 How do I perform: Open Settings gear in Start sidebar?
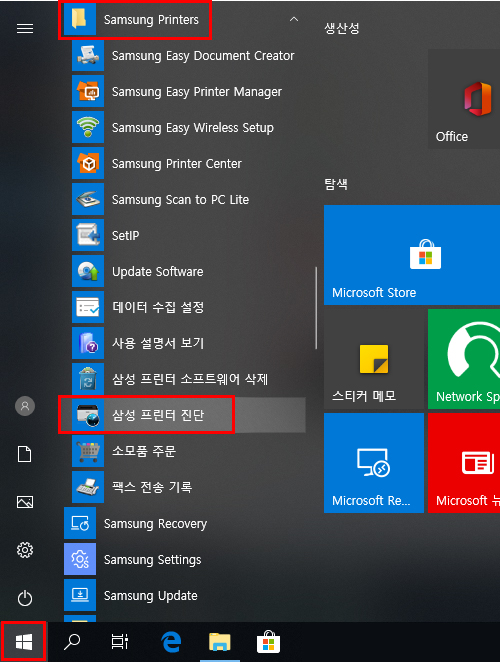pos(25,550)
